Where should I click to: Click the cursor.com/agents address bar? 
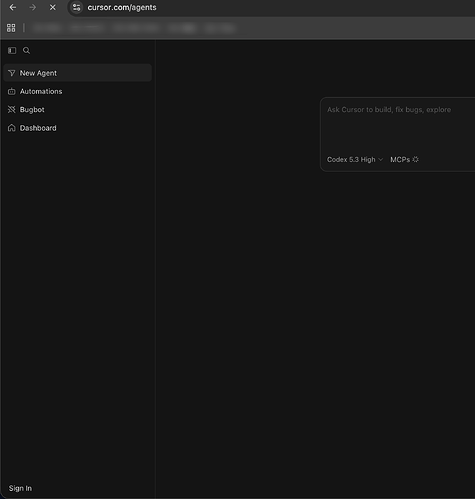[x=122, y=7]
